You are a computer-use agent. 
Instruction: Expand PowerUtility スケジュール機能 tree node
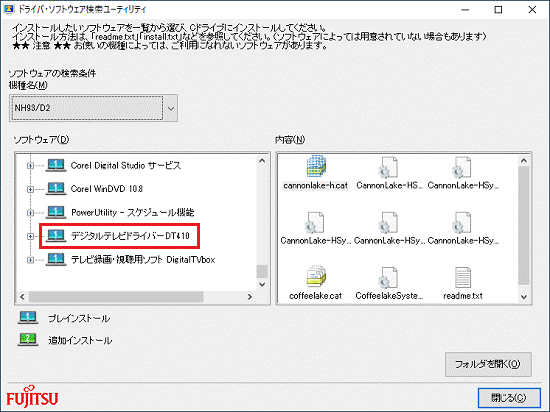(x=30, y=213)
